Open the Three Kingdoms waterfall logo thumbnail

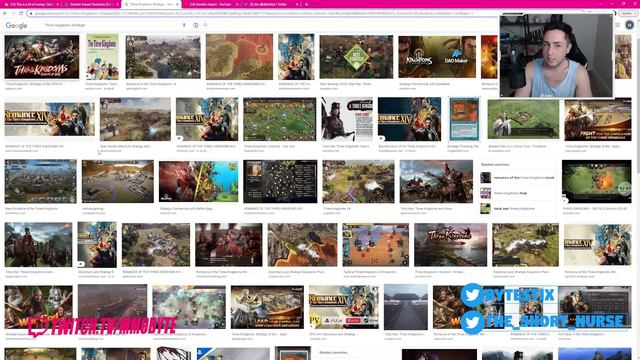(x=450, y=244)
